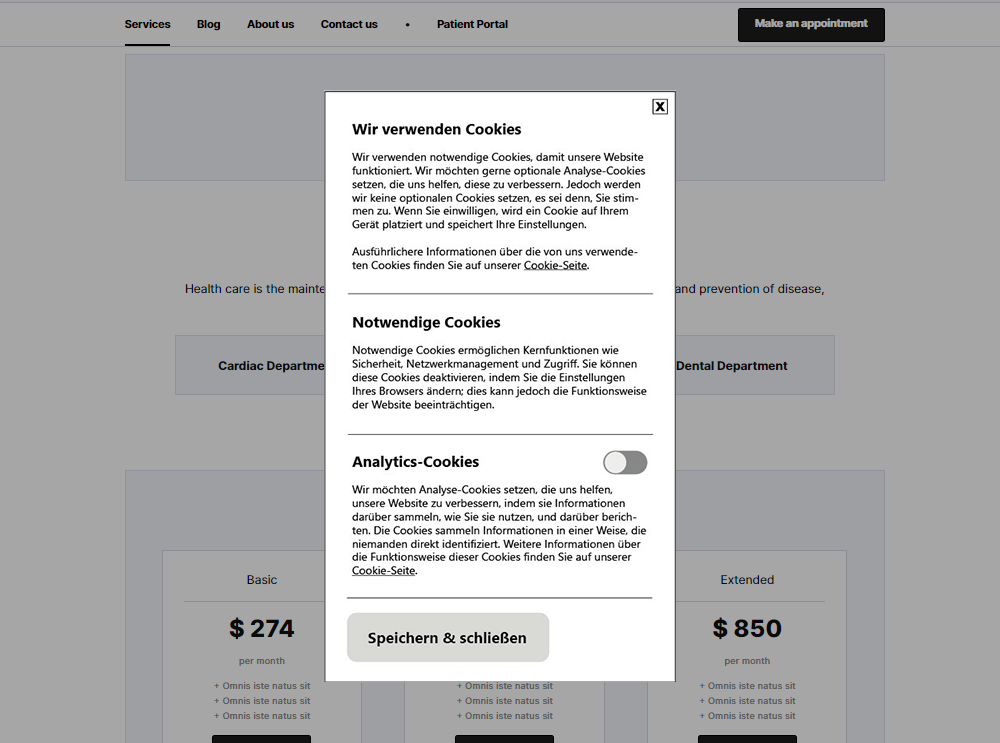Screen dimensions: 1000x743
Task: Click the Extended plan title
Action: coord(747,580)
